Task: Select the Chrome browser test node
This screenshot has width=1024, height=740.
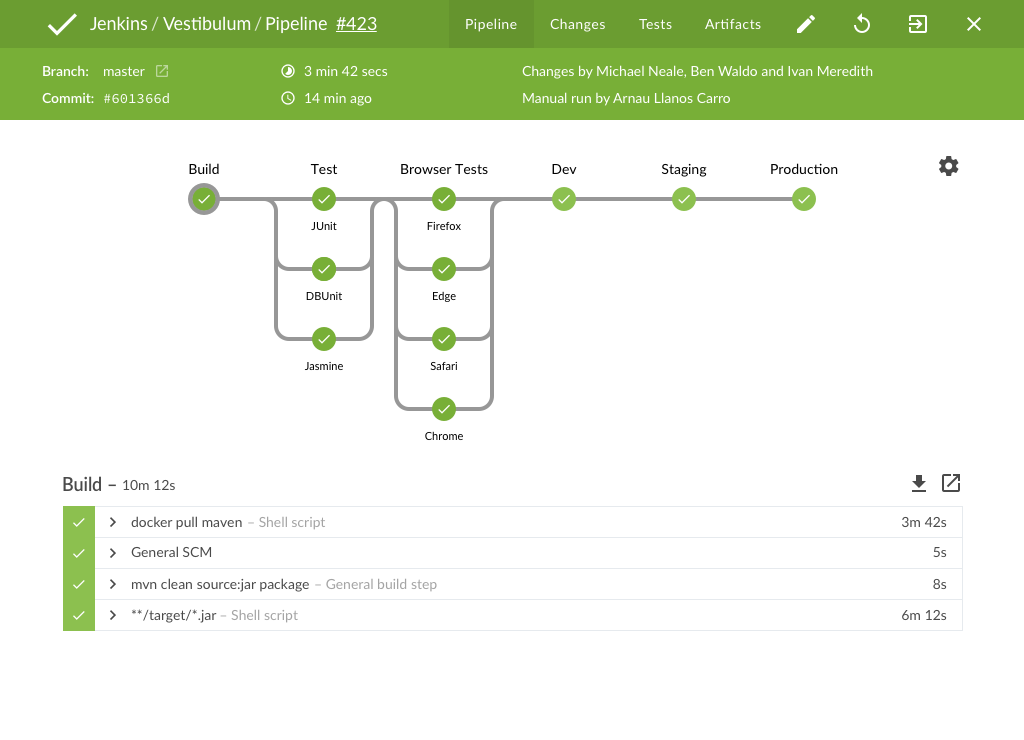Action: tap(444, 409)
